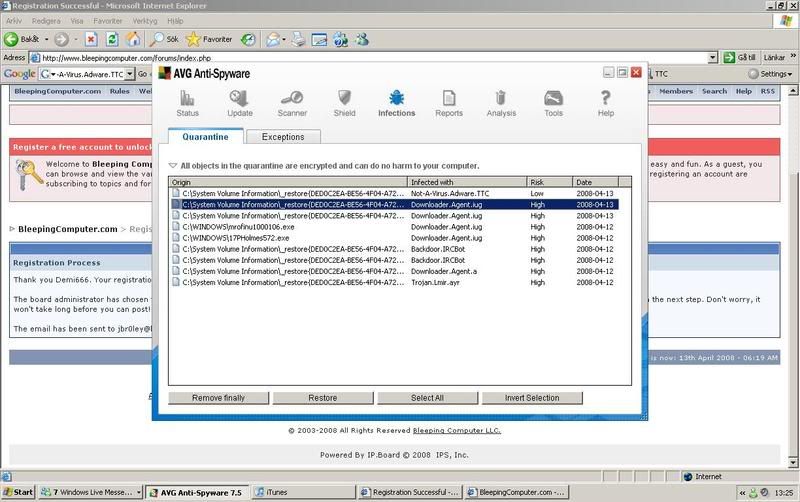Open Members link on BleepingComputer page
The image size is (800, 502).
coord(676,91)
